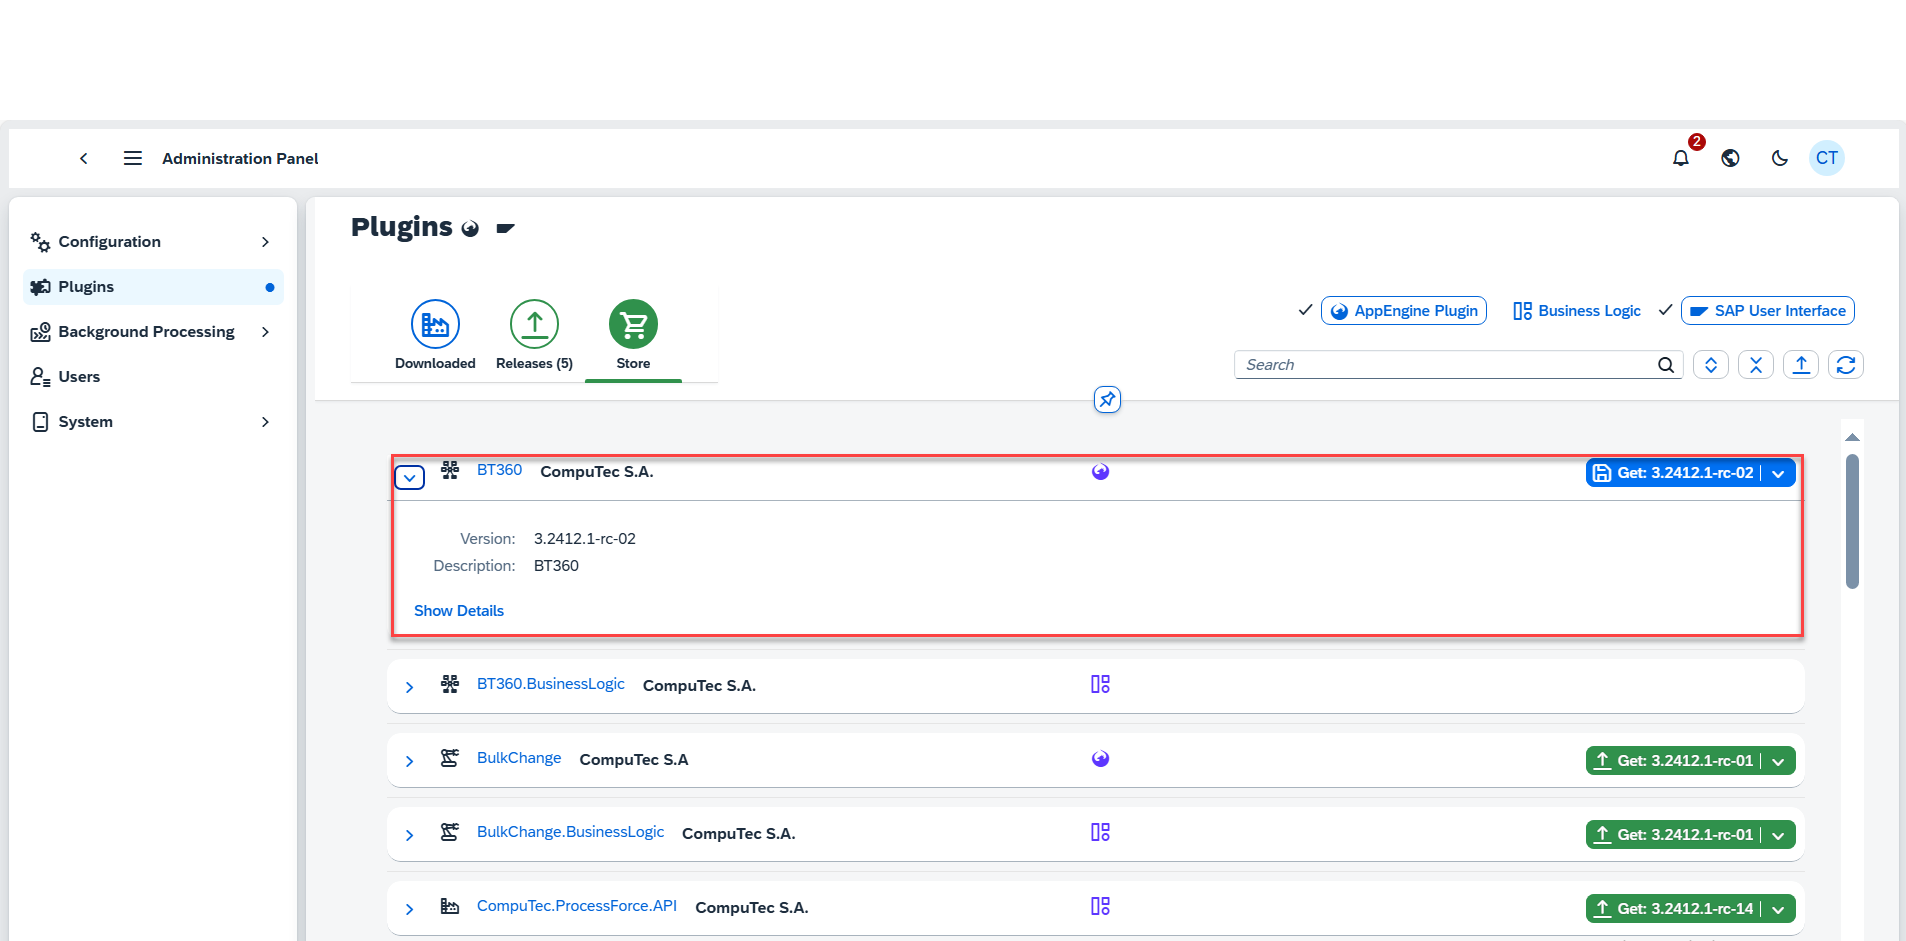Toggle the AppEngine Plugin filter
Screen dimensions: 1906x941
tap(1403, 311)
